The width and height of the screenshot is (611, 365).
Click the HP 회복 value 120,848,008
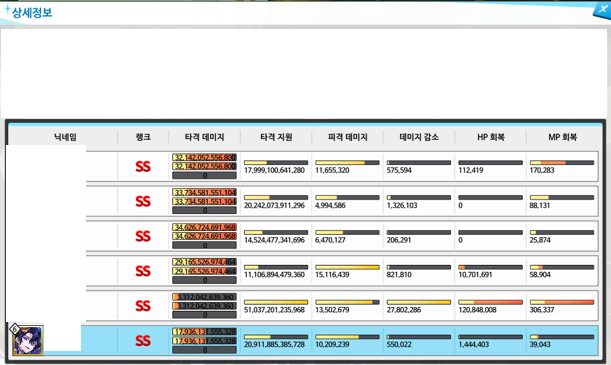[x=477, y=310]
